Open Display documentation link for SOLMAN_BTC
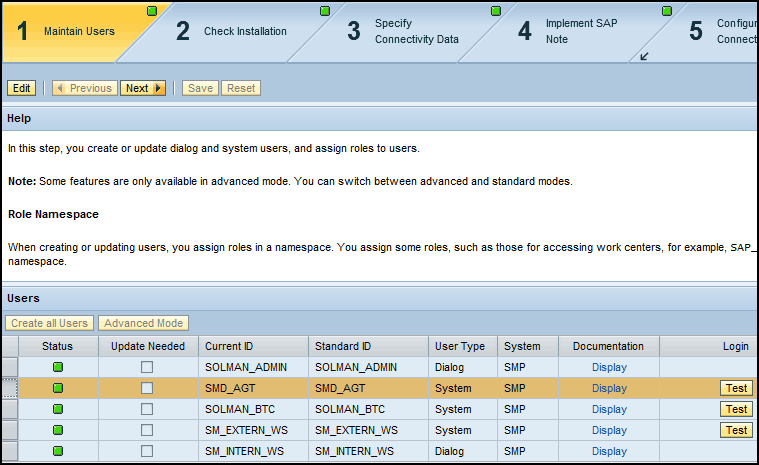Image resolution: width=759 pixels, height=465 pixels. [x=609, y=409]
